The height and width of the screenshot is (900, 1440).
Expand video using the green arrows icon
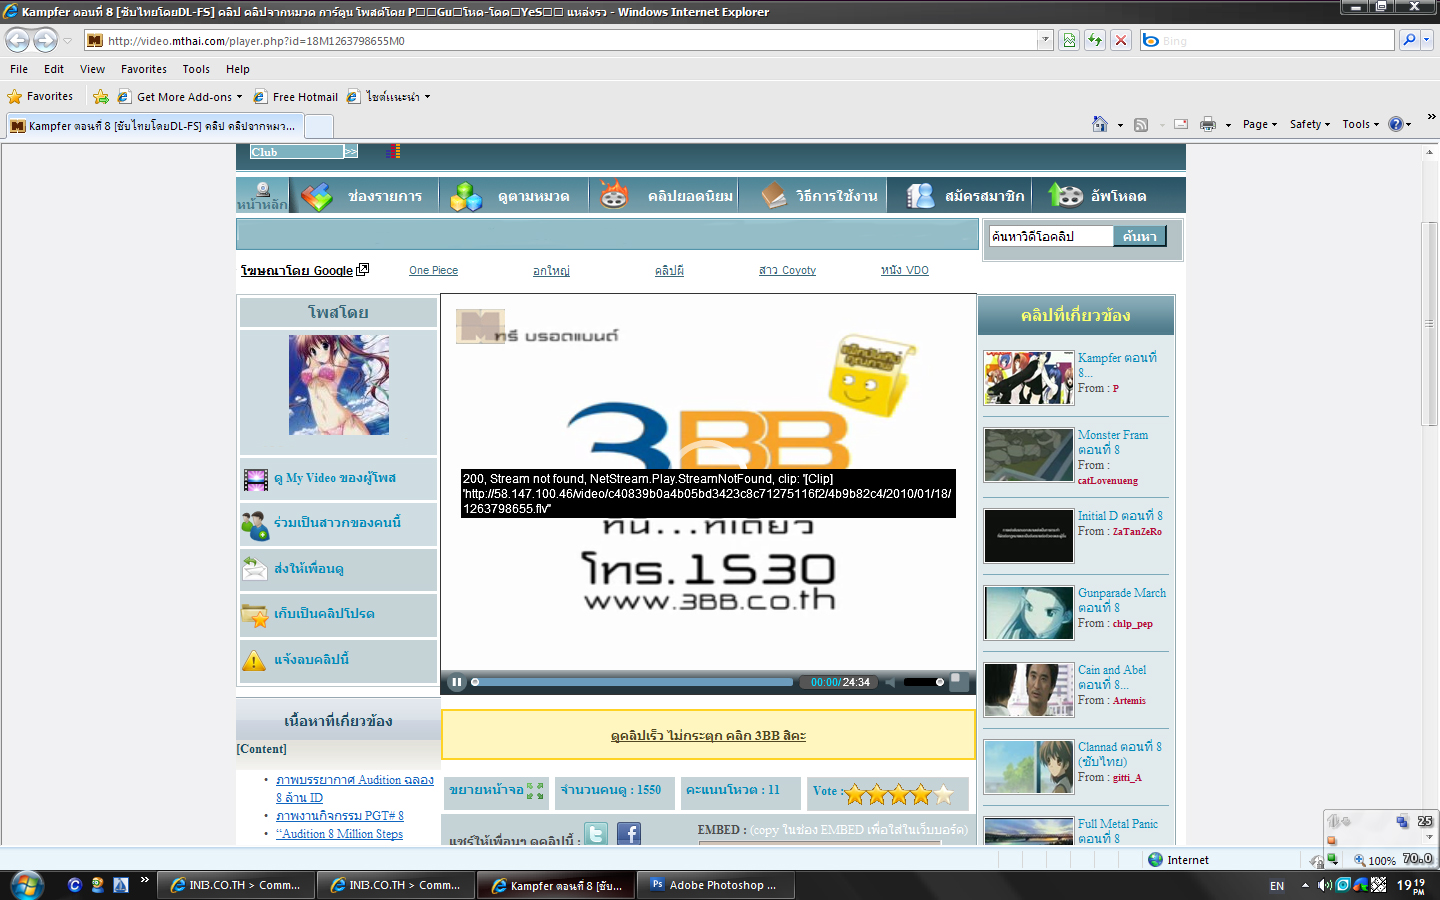[535, 791]
